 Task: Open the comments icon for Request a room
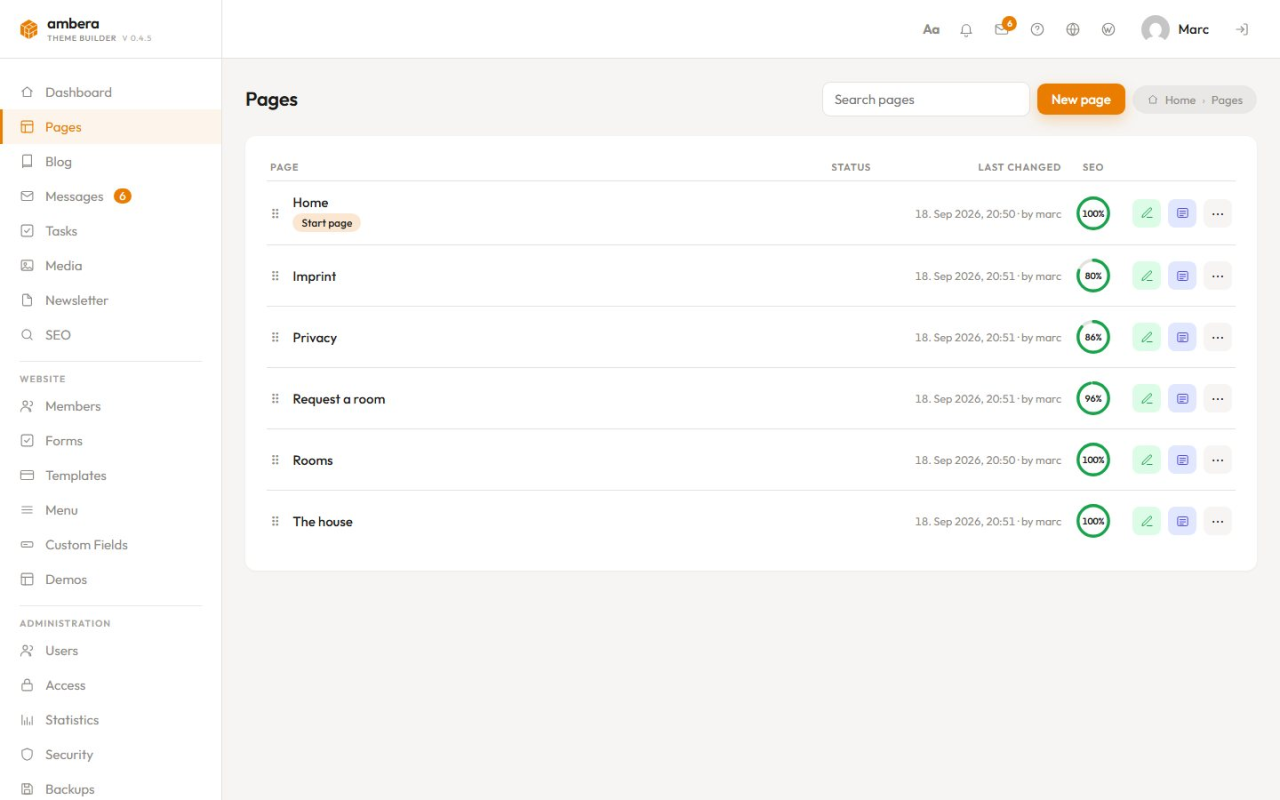click(1182, 399)
